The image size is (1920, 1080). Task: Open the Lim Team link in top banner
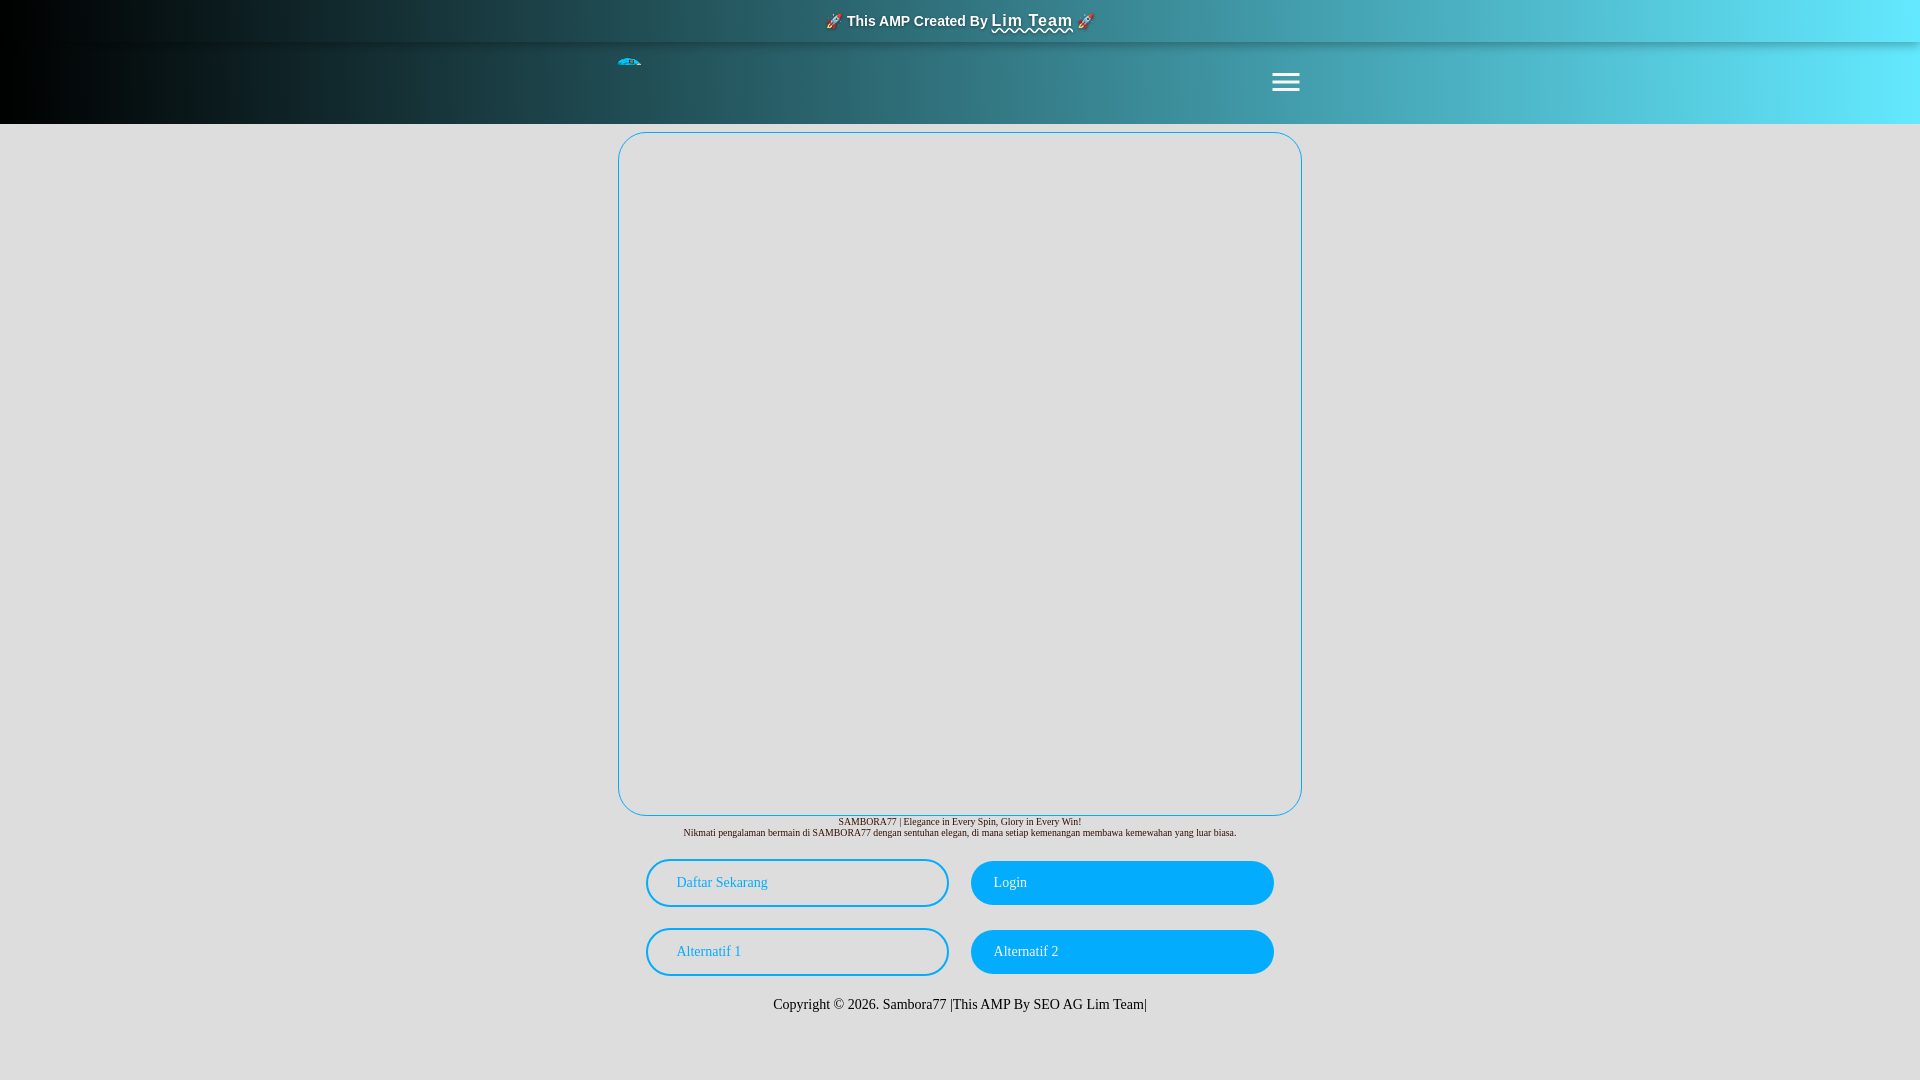coord(1031,21)
